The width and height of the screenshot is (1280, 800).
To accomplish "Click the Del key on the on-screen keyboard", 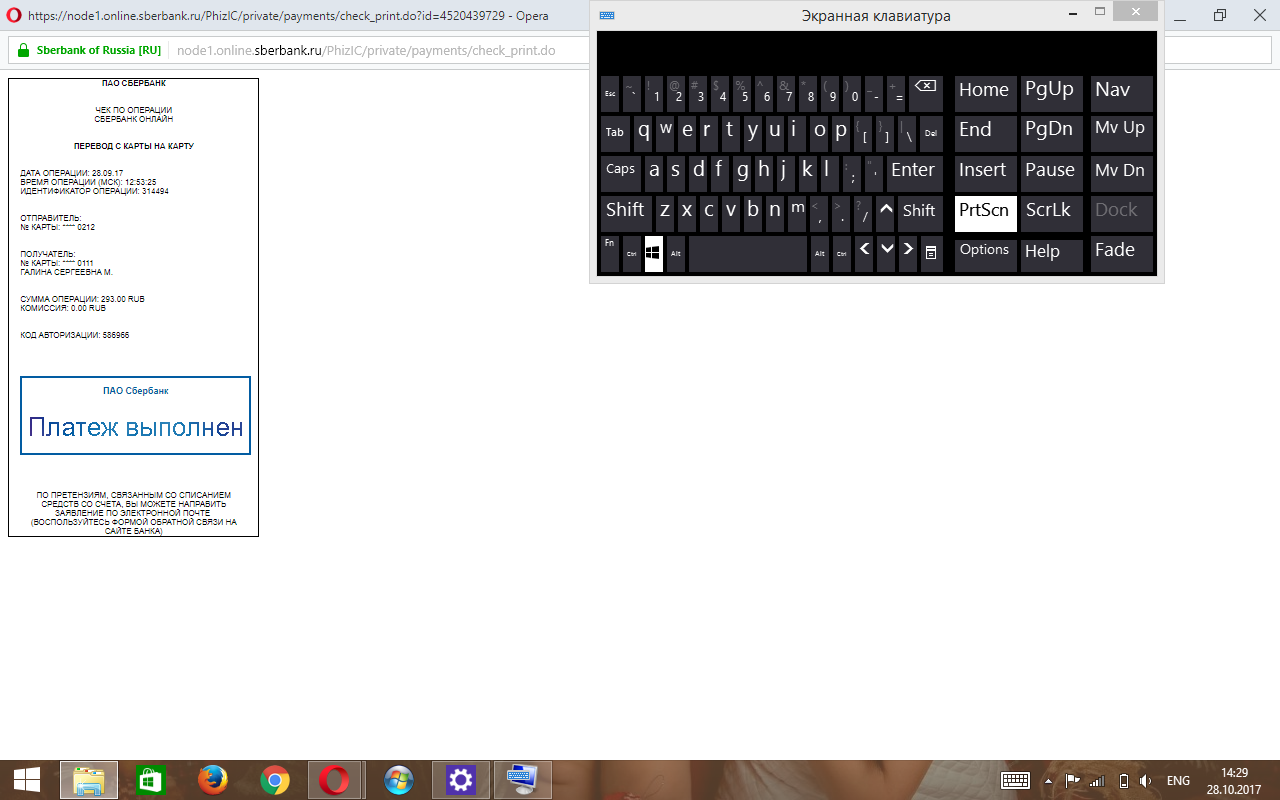I will pyautogui.click(x=931, y=134).
